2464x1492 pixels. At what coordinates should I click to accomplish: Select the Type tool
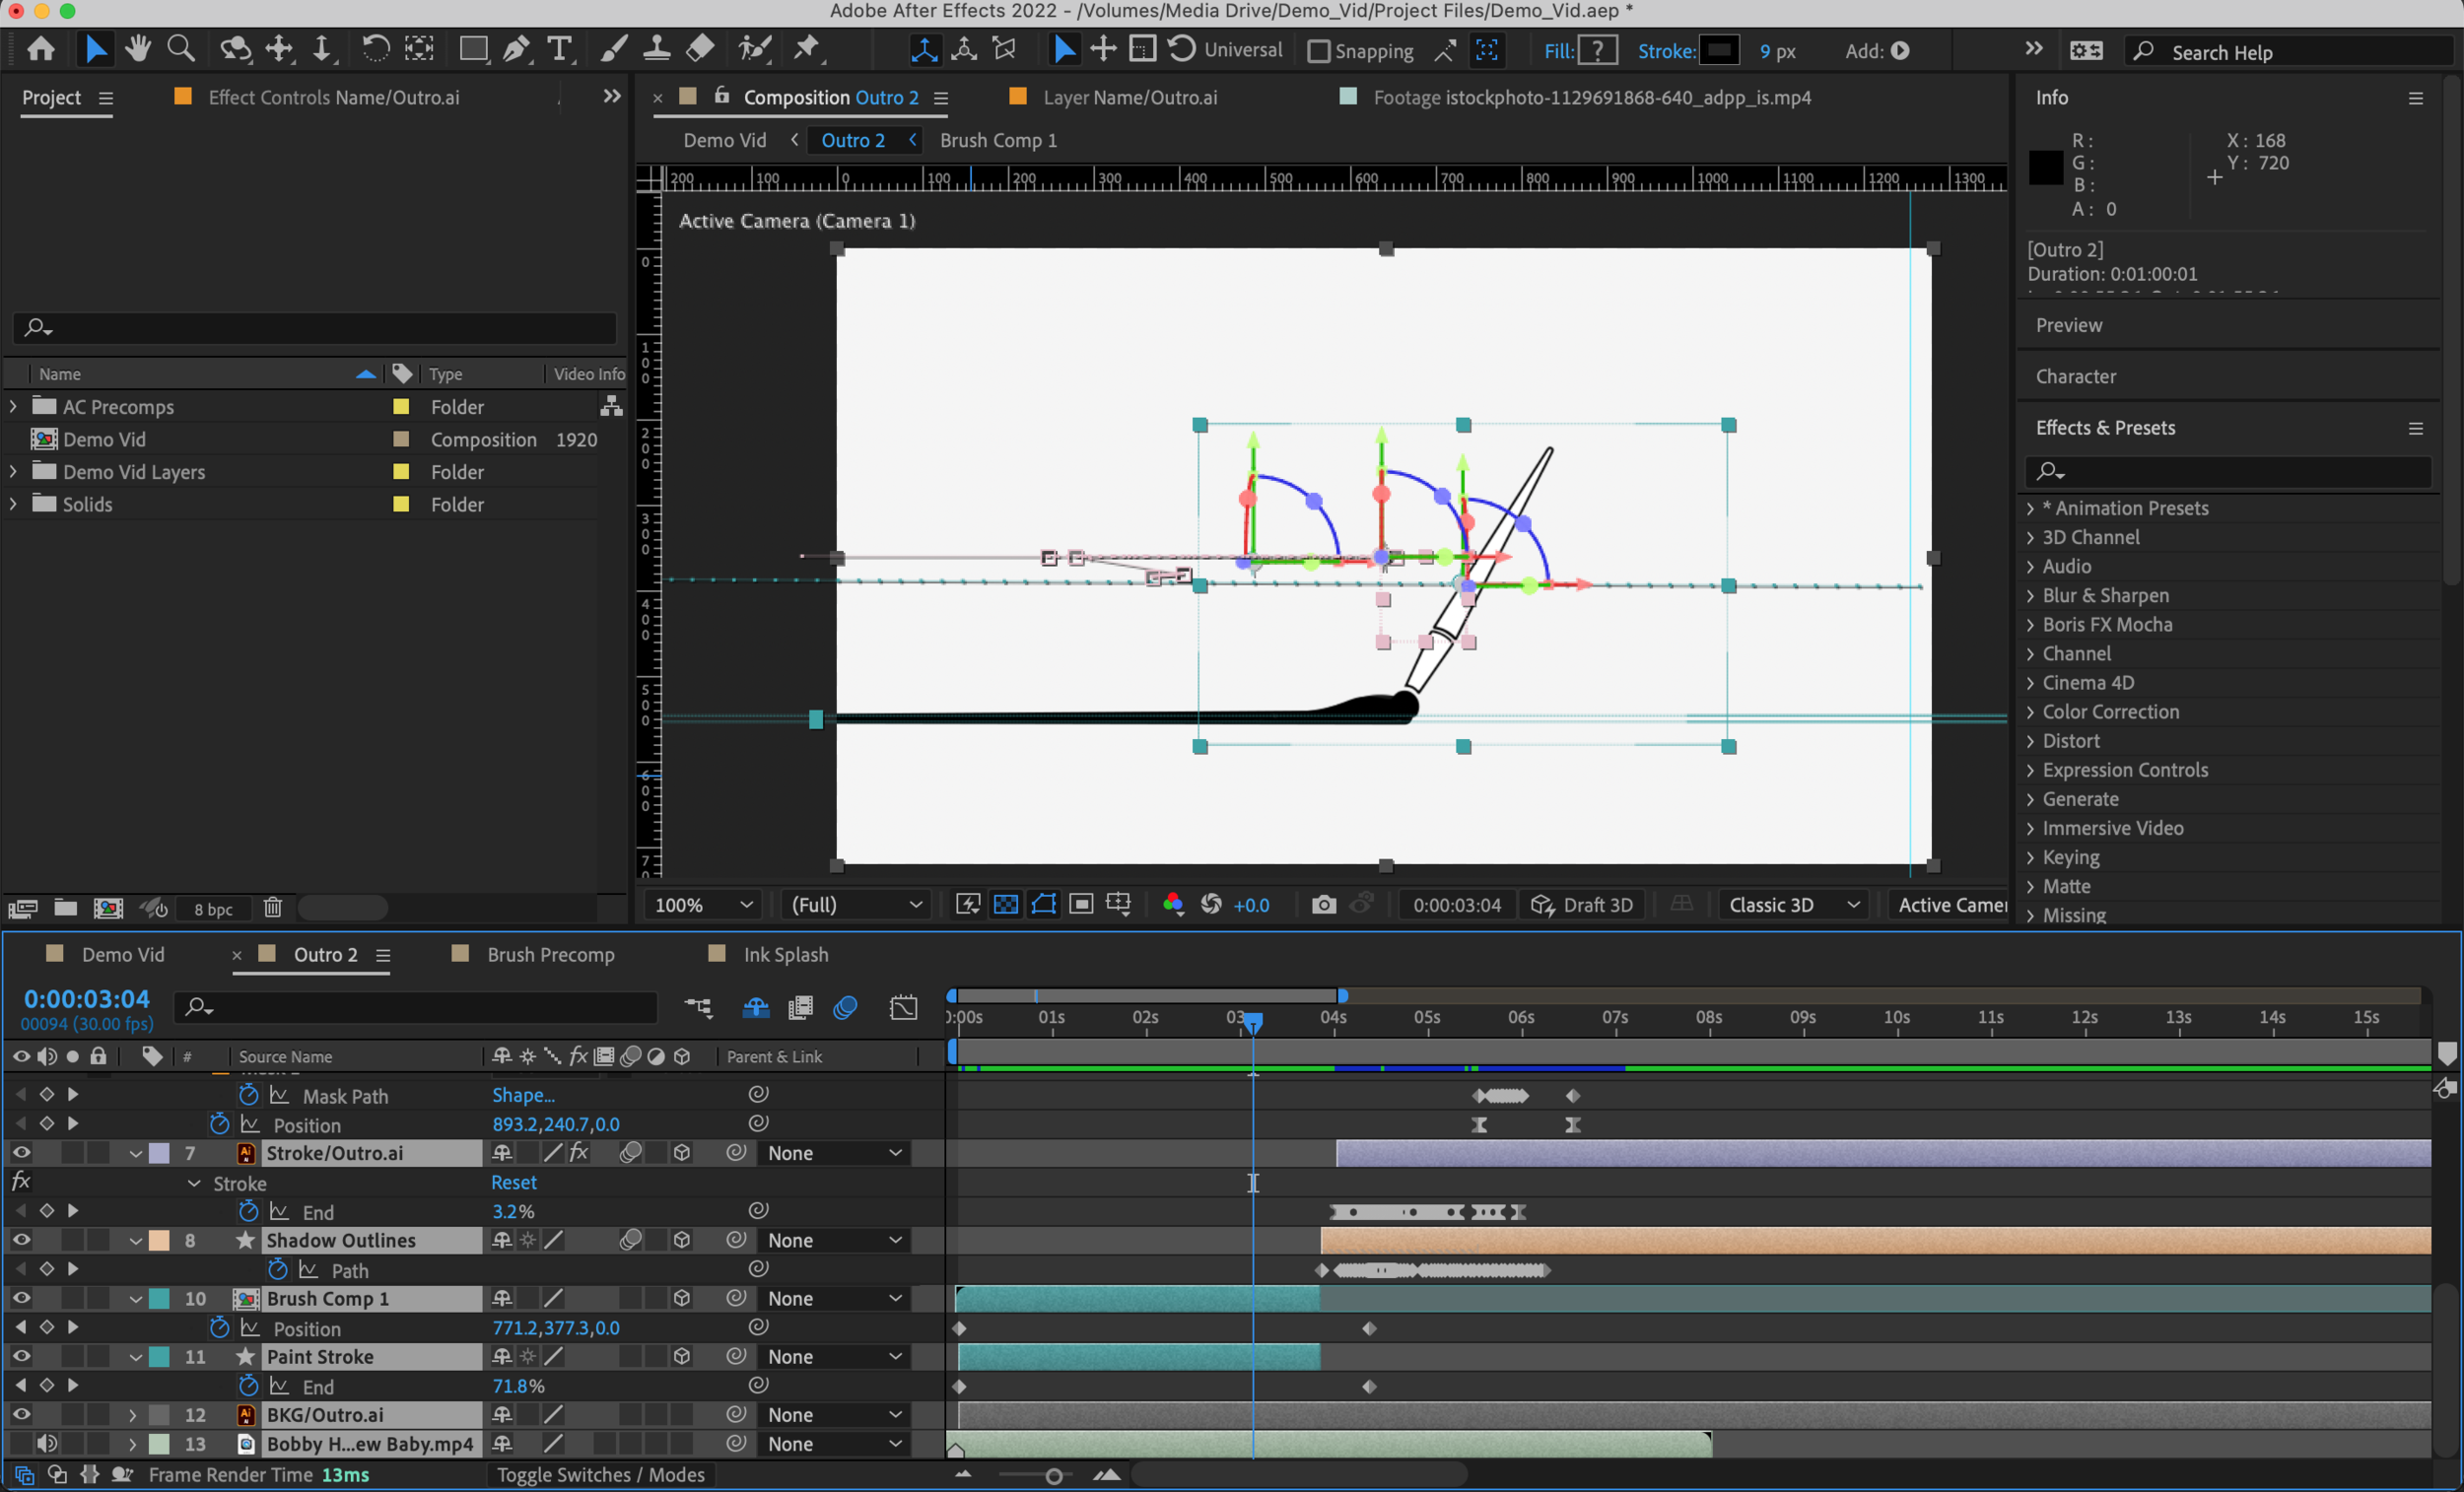560,49
